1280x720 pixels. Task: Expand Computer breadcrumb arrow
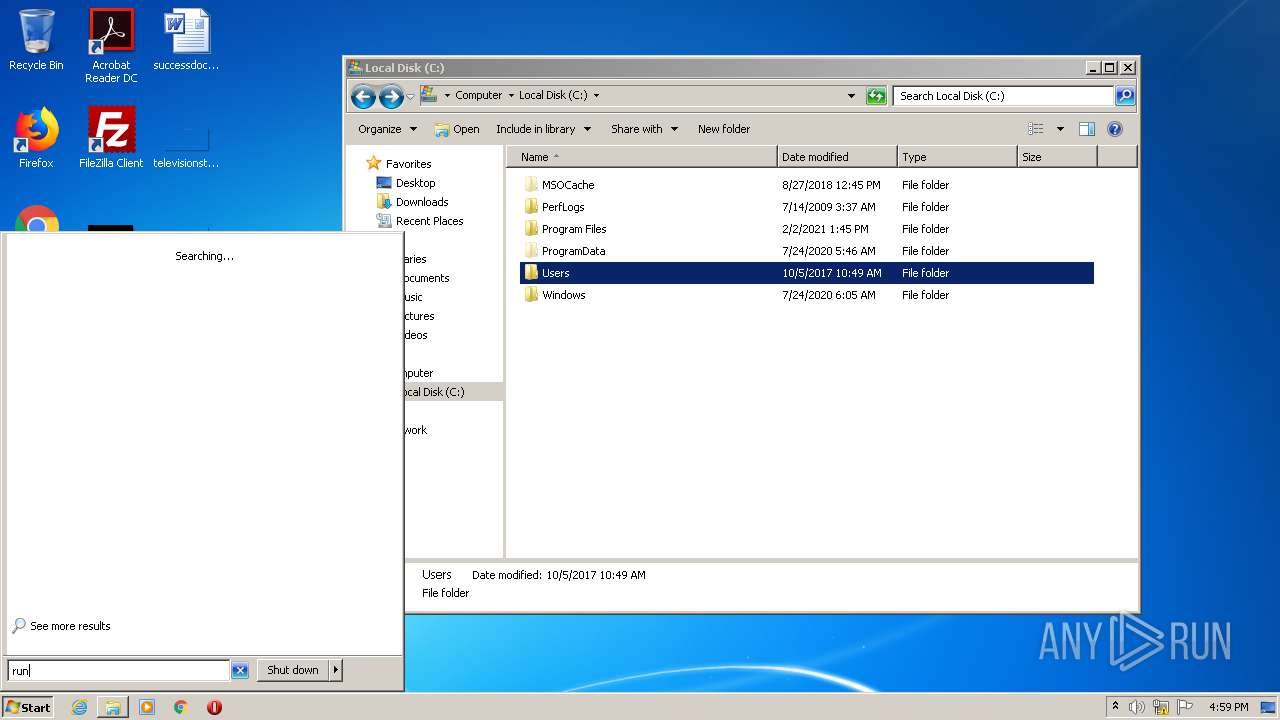(510, 96)
